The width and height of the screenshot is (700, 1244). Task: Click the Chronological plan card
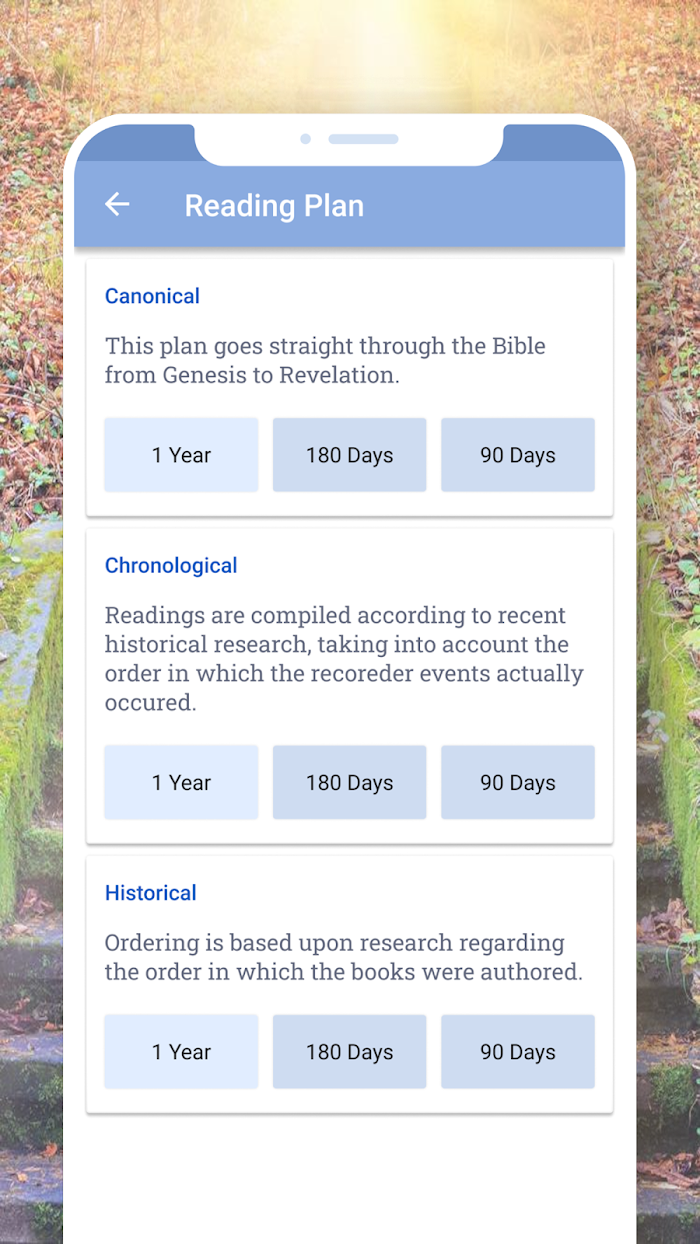click(349, 686)
